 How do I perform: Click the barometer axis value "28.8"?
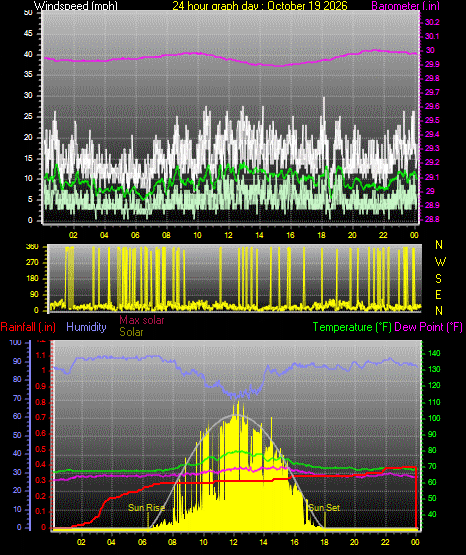432,219
